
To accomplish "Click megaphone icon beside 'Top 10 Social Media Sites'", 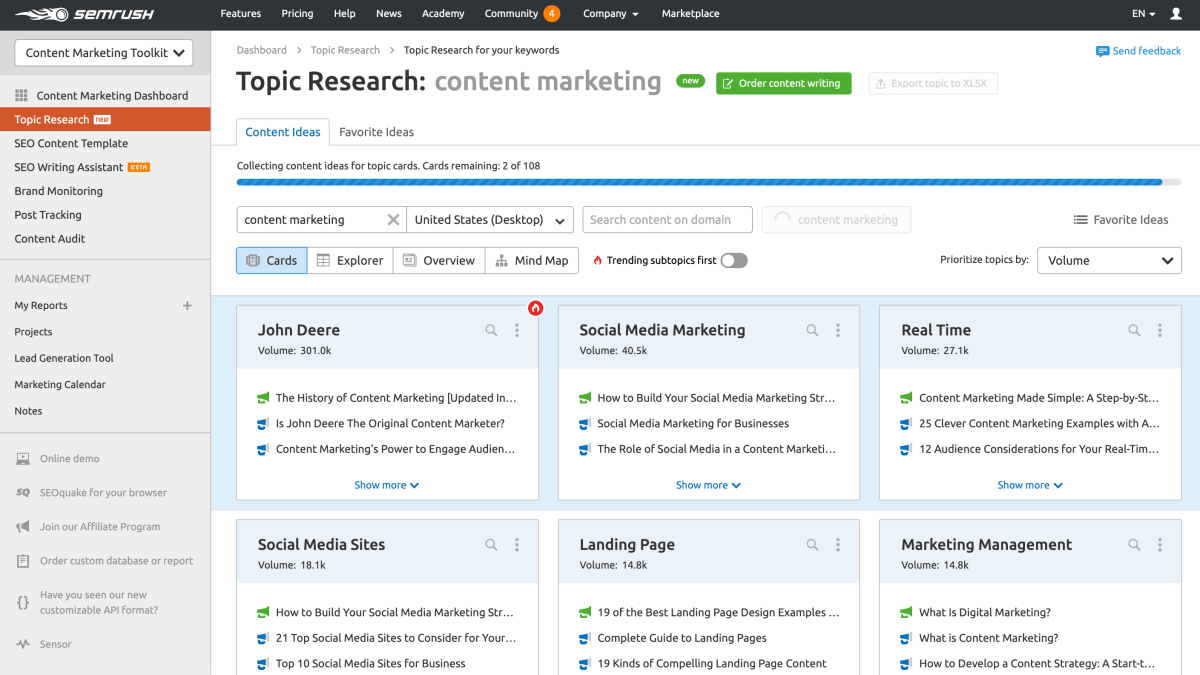I will pos(263,664).
